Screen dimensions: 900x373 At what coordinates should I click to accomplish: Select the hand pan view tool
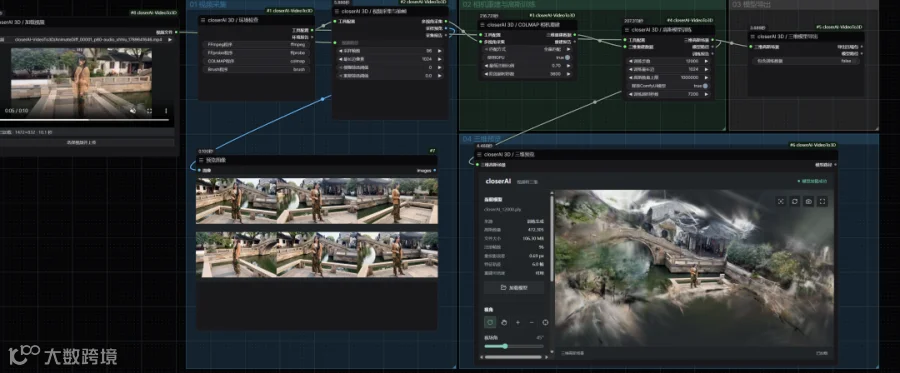pyautogui.click(x=504, y=323)
